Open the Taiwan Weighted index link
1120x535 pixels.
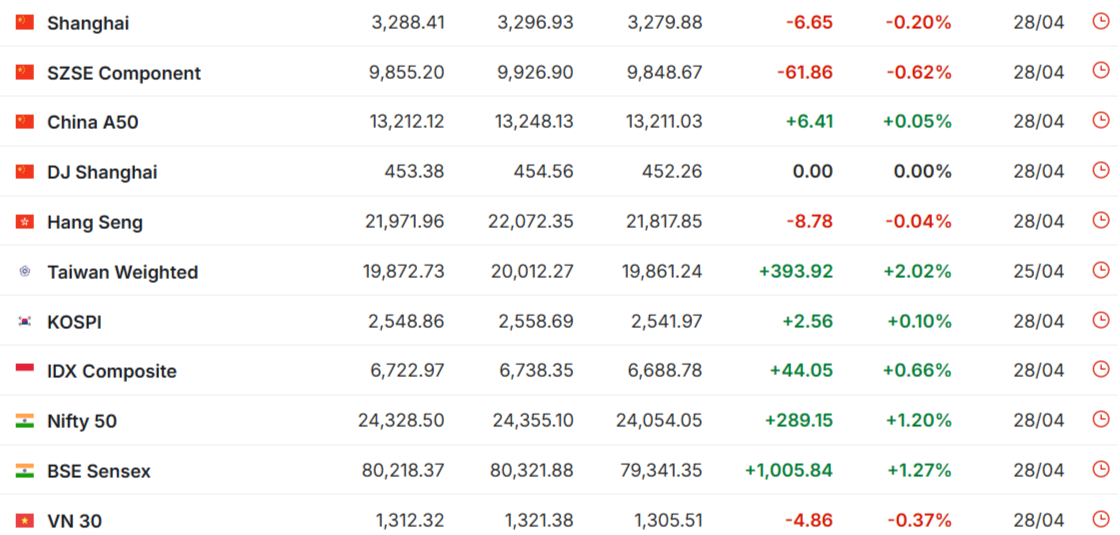(x=122, y=272)
